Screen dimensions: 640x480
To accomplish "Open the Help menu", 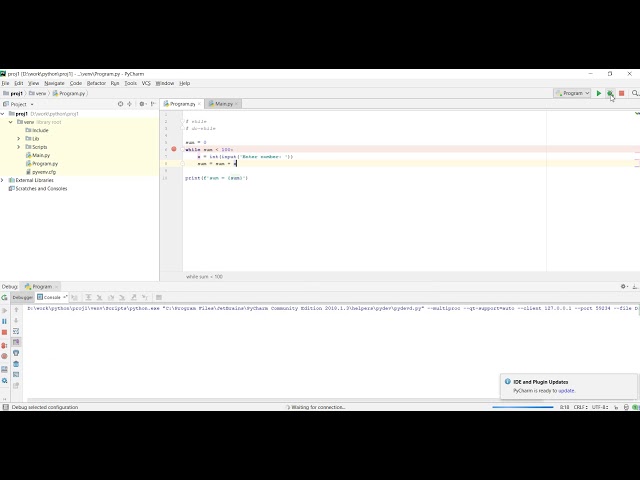I will [185, 83].
